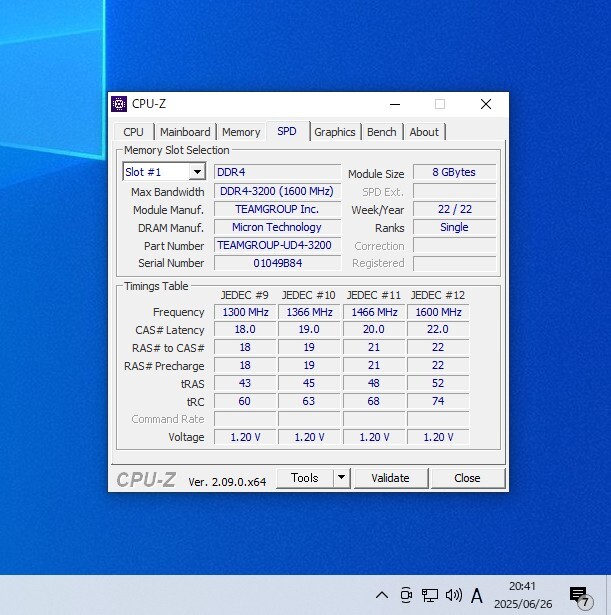Viewport: 611px width, 615px height.
Task: Click the '8 GBytes' module size value
Action: (454, 172)
